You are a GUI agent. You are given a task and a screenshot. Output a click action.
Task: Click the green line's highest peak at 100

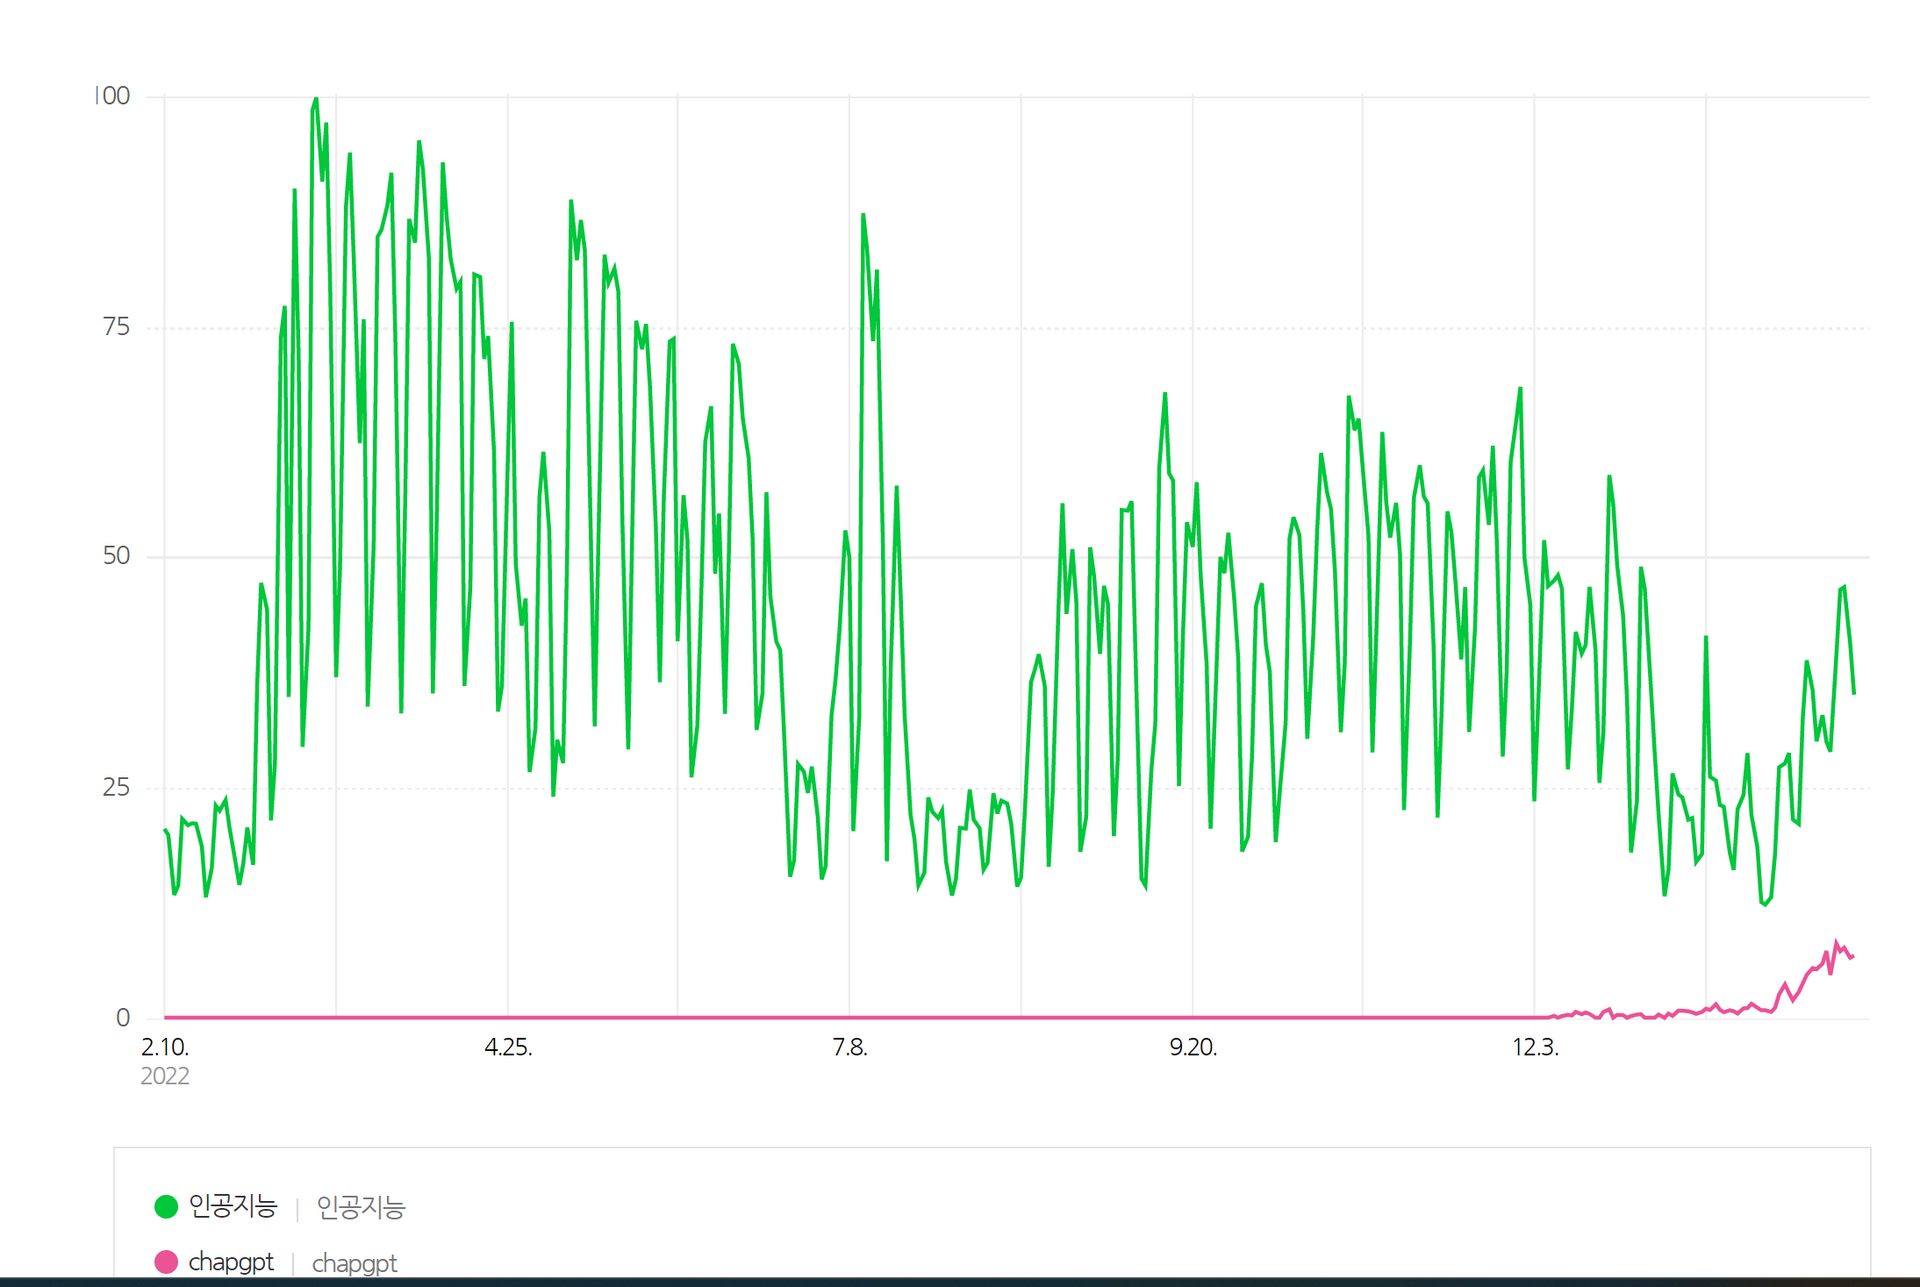tap(316, 99)
